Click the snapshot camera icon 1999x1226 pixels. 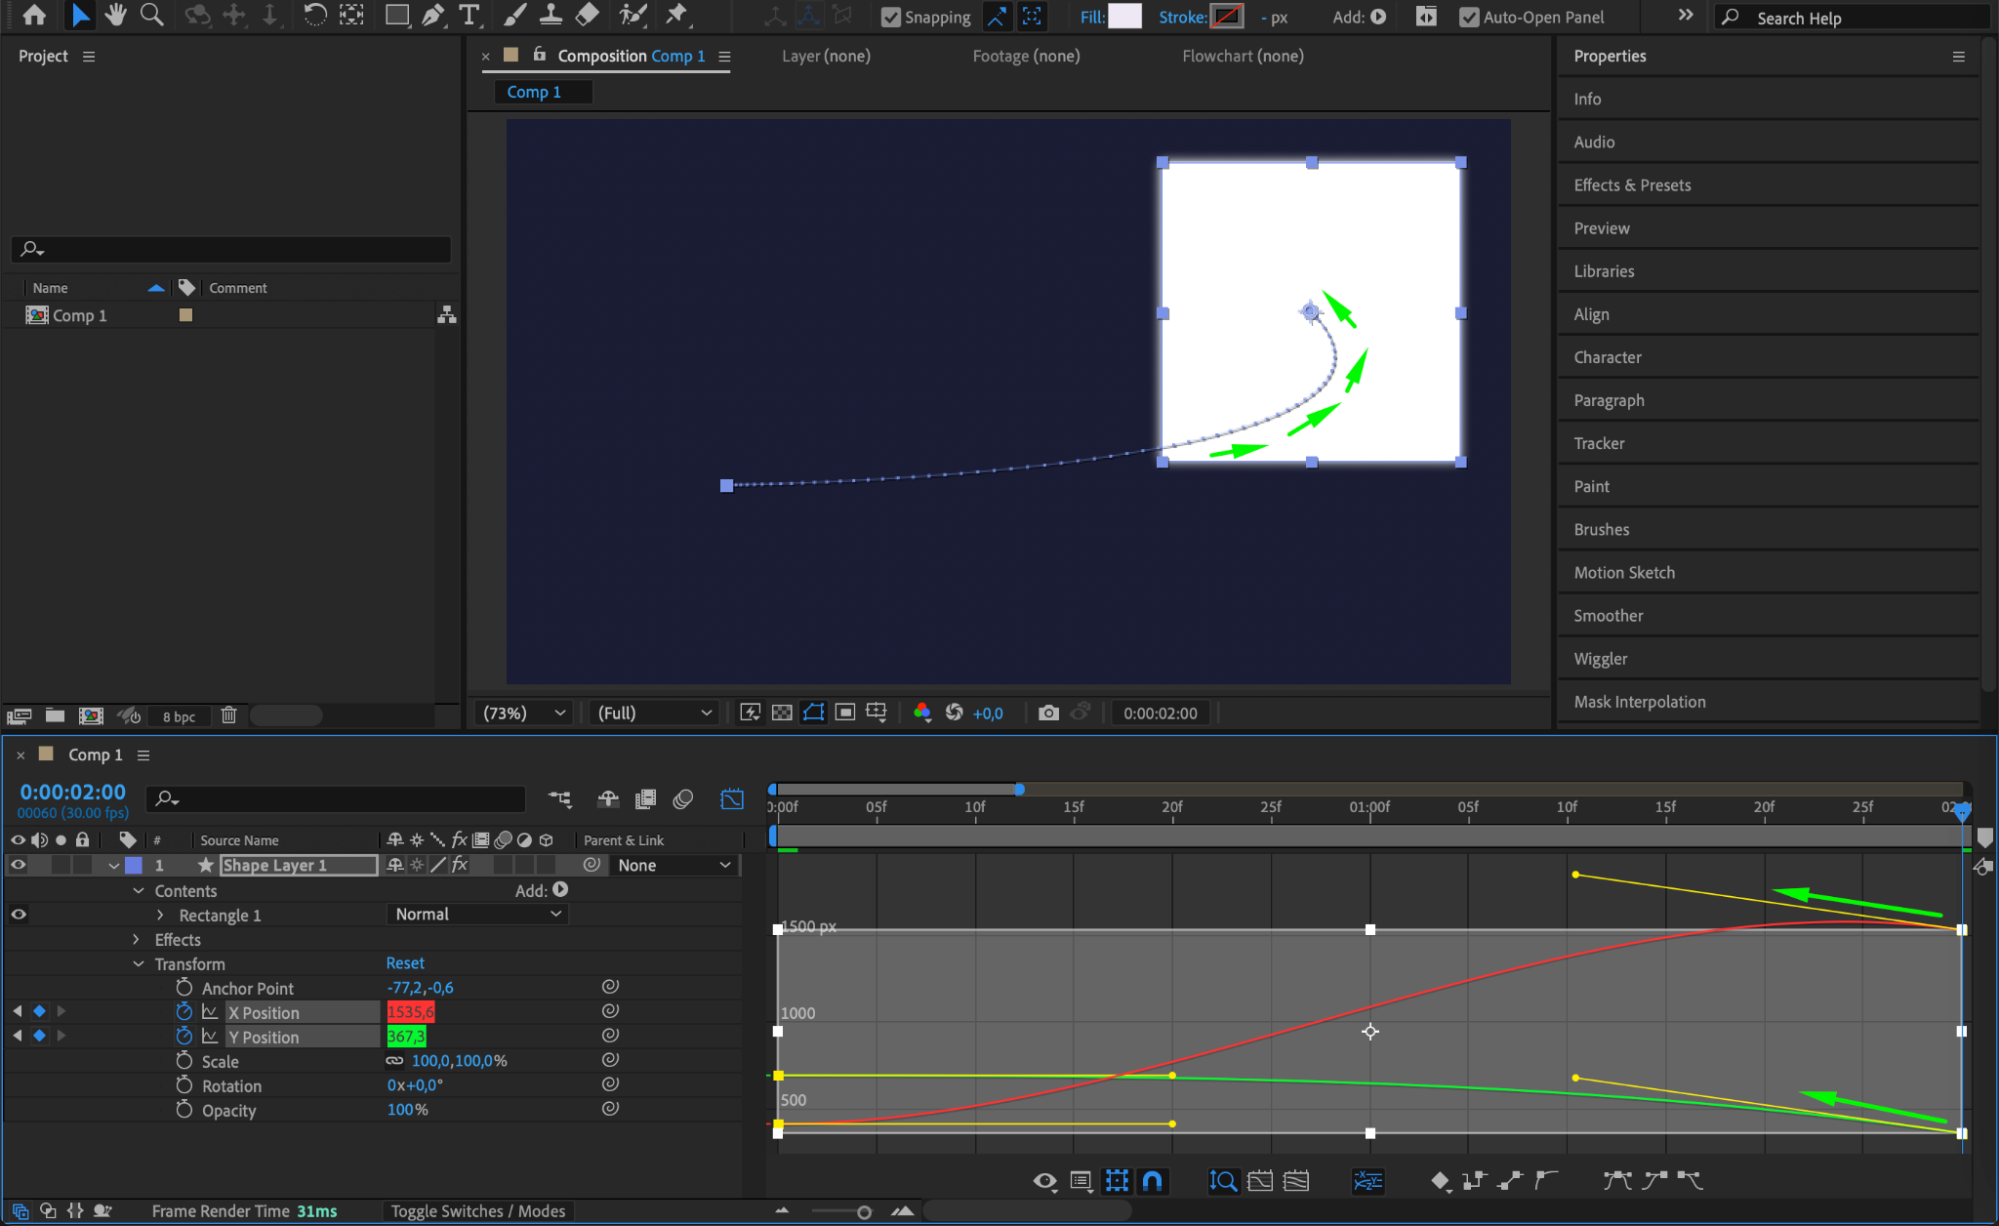[x=1048, y=713]
